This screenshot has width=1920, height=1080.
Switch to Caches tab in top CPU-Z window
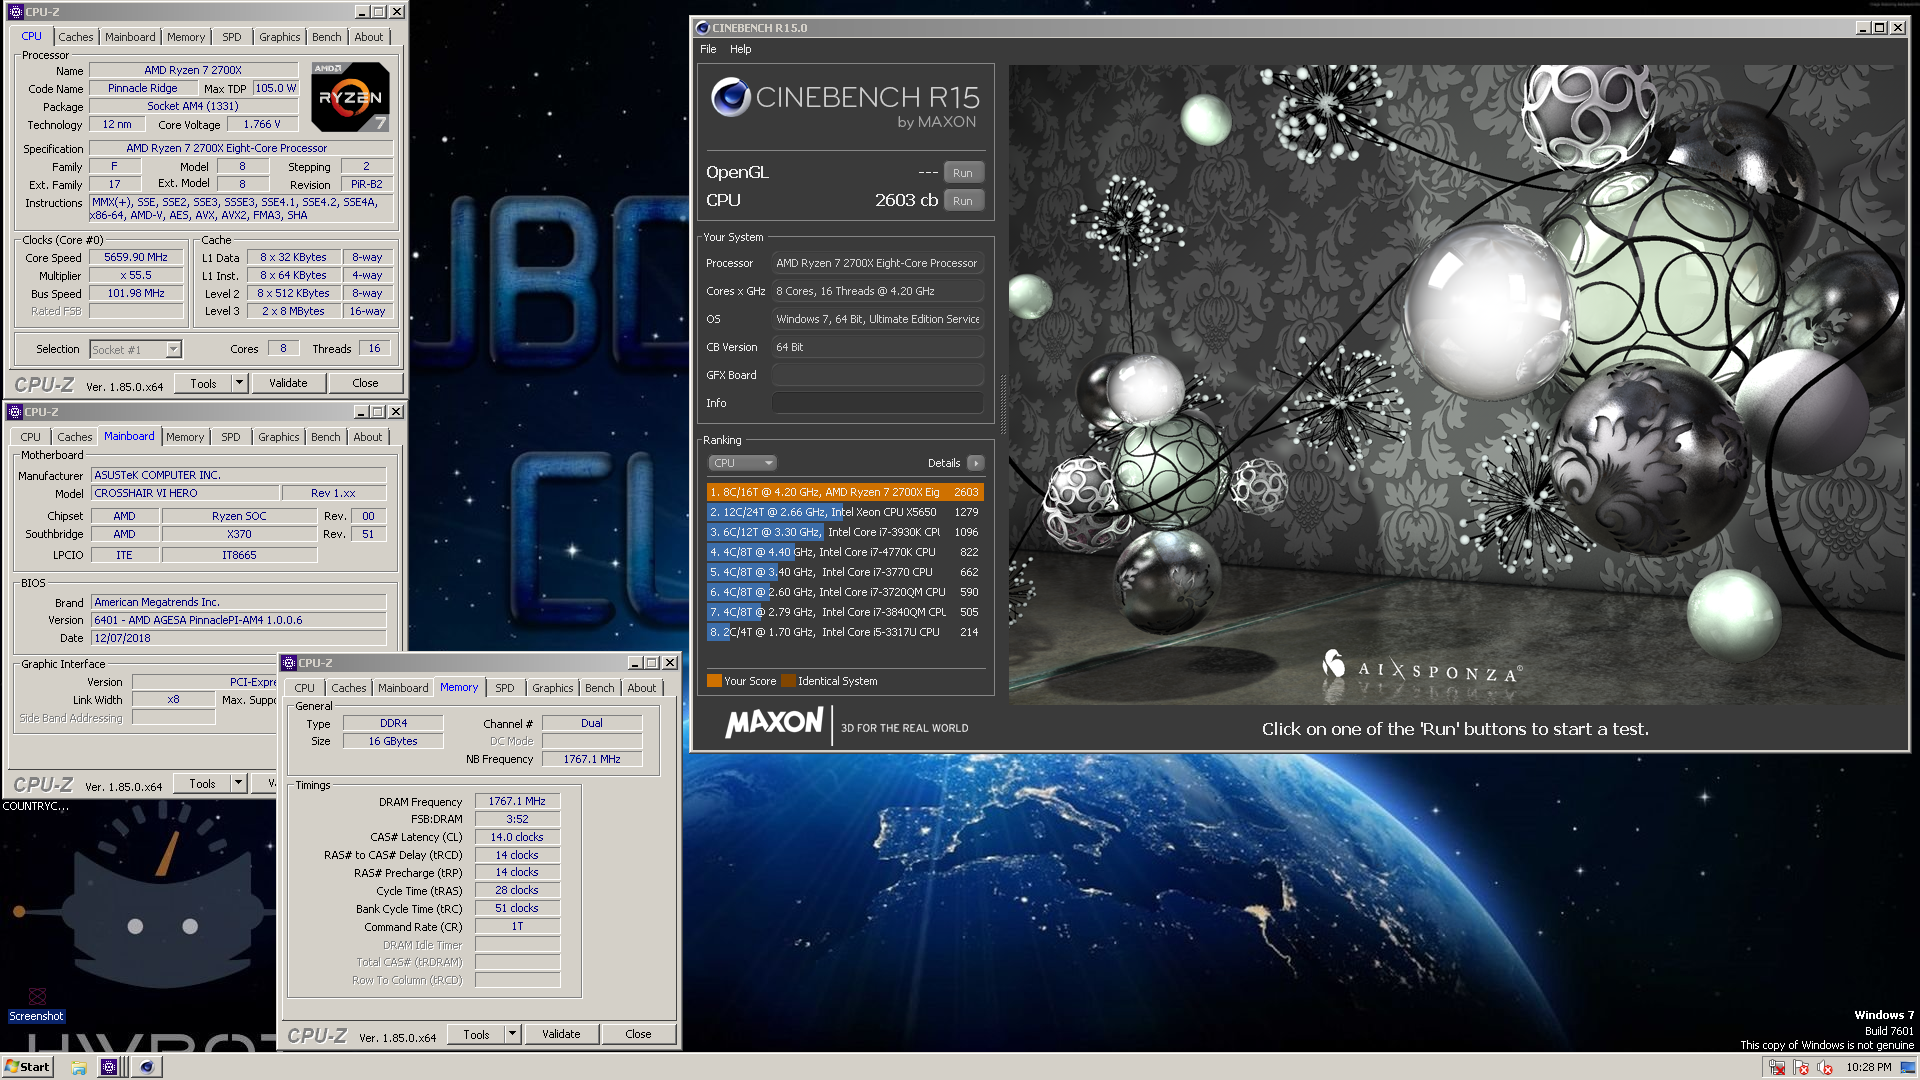76,37
